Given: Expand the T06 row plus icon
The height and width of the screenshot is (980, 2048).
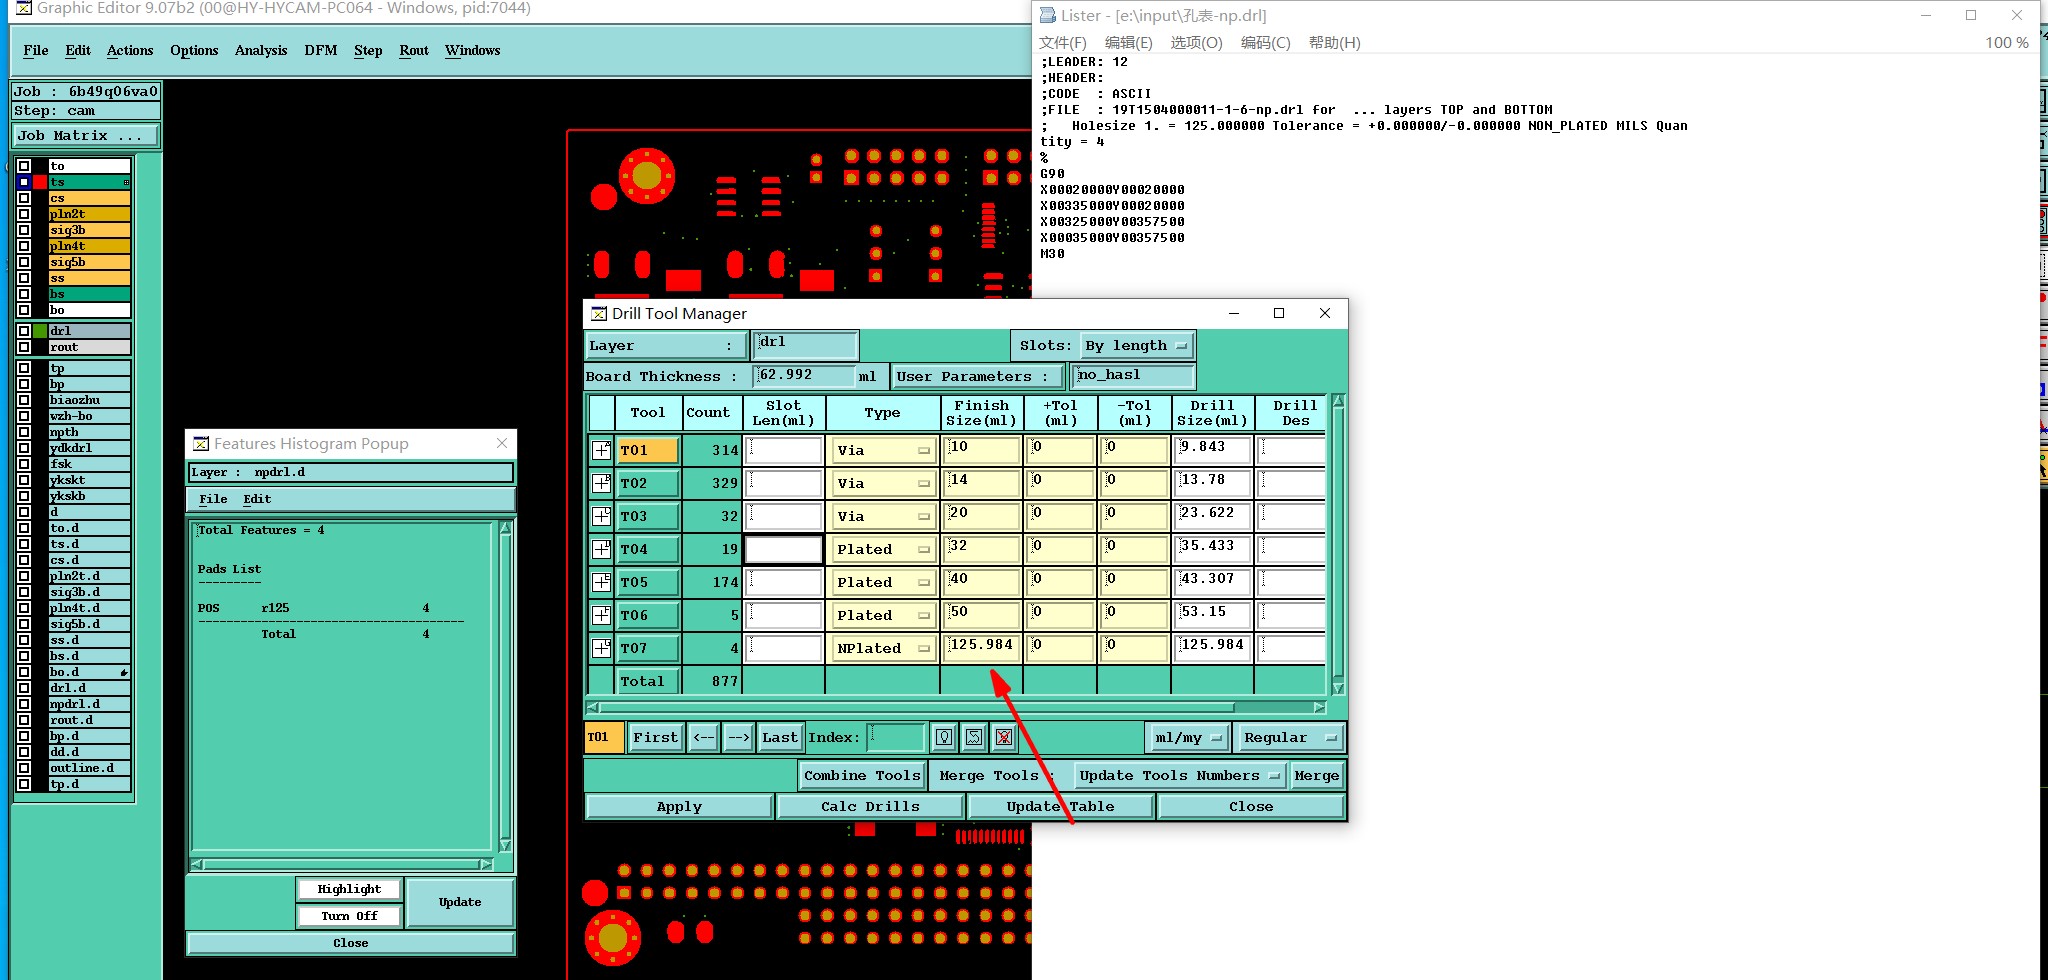Looking at the screenshot, I should click(x=601, y=615).
